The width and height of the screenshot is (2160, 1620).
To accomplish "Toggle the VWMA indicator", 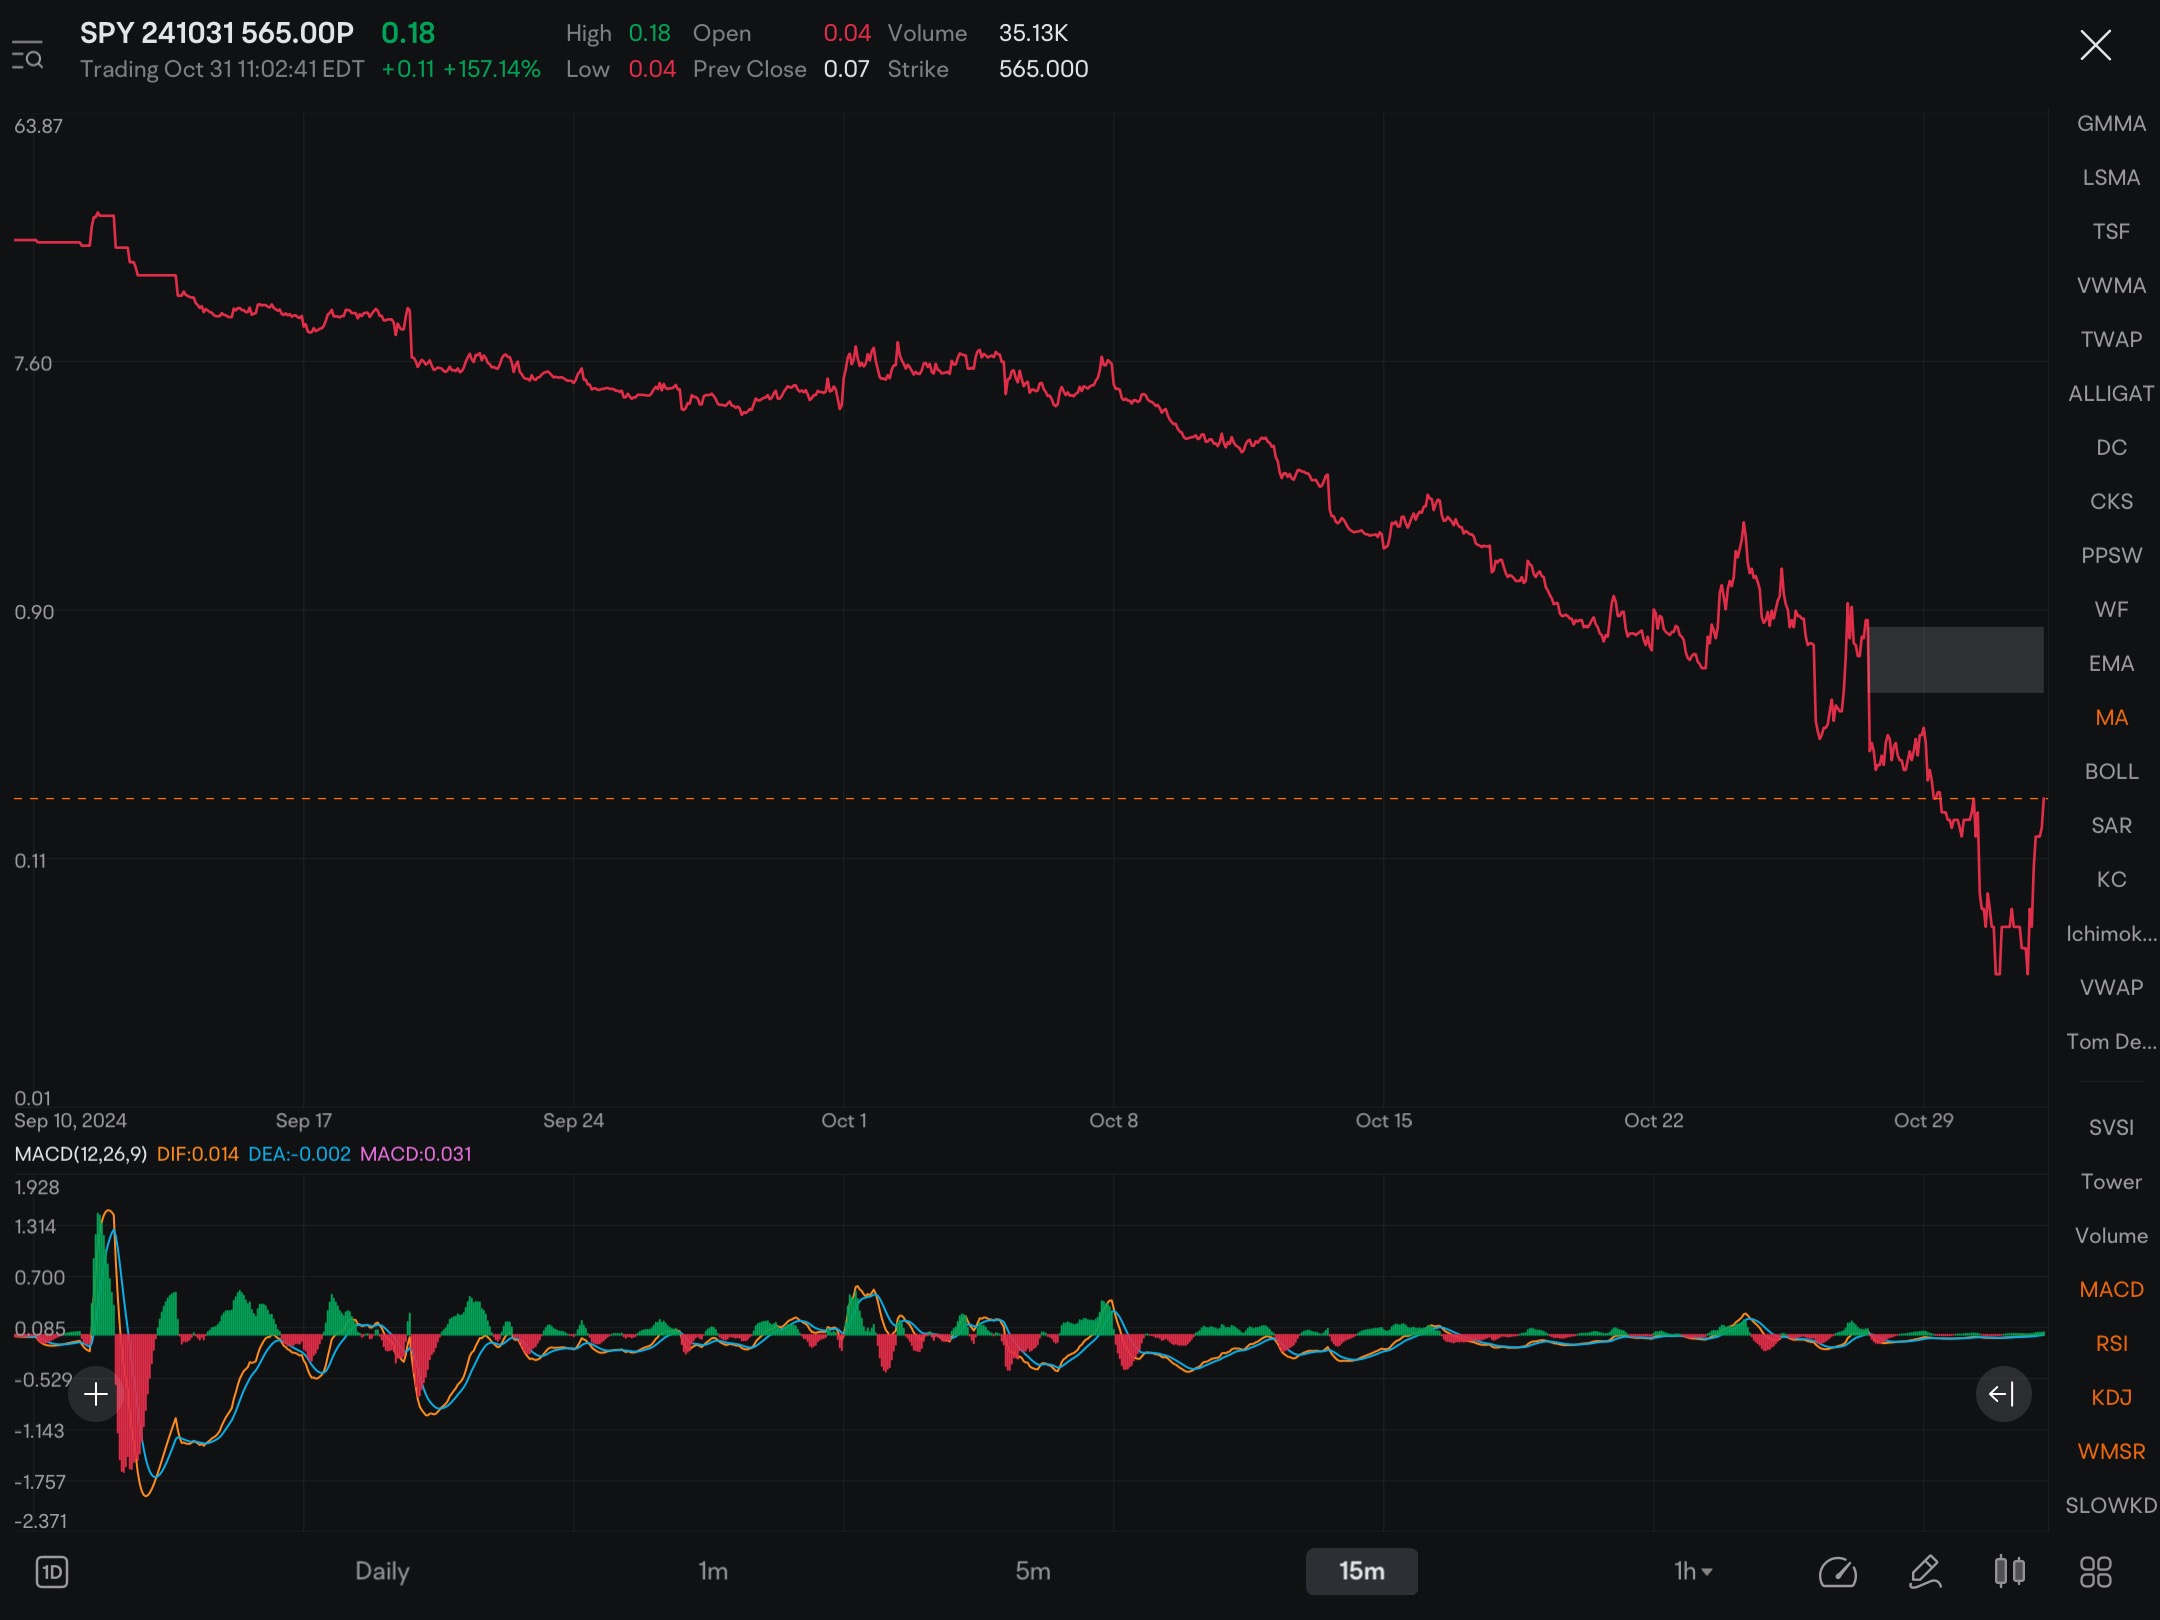I will [2111, 286].
